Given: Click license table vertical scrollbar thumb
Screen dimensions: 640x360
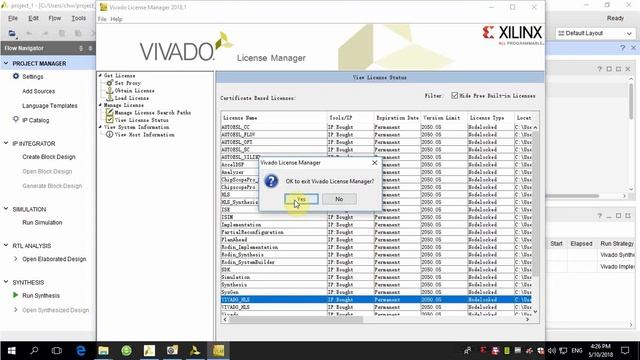Looking at the screenshot, I should pyautogui.click(x=535, y=203).
